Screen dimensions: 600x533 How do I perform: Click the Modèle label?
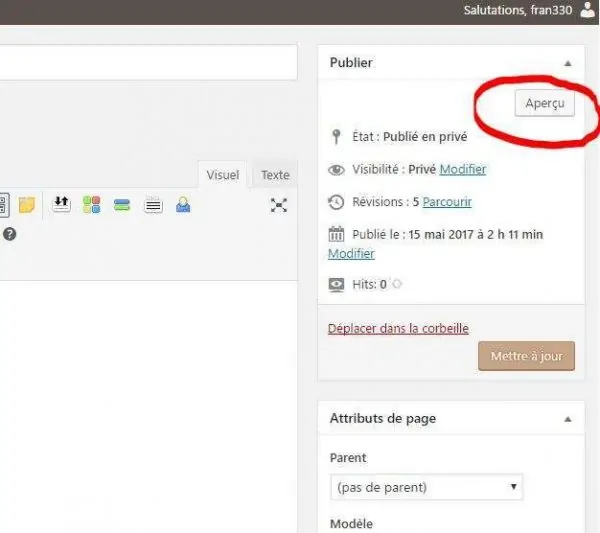[x=351, y=523]
